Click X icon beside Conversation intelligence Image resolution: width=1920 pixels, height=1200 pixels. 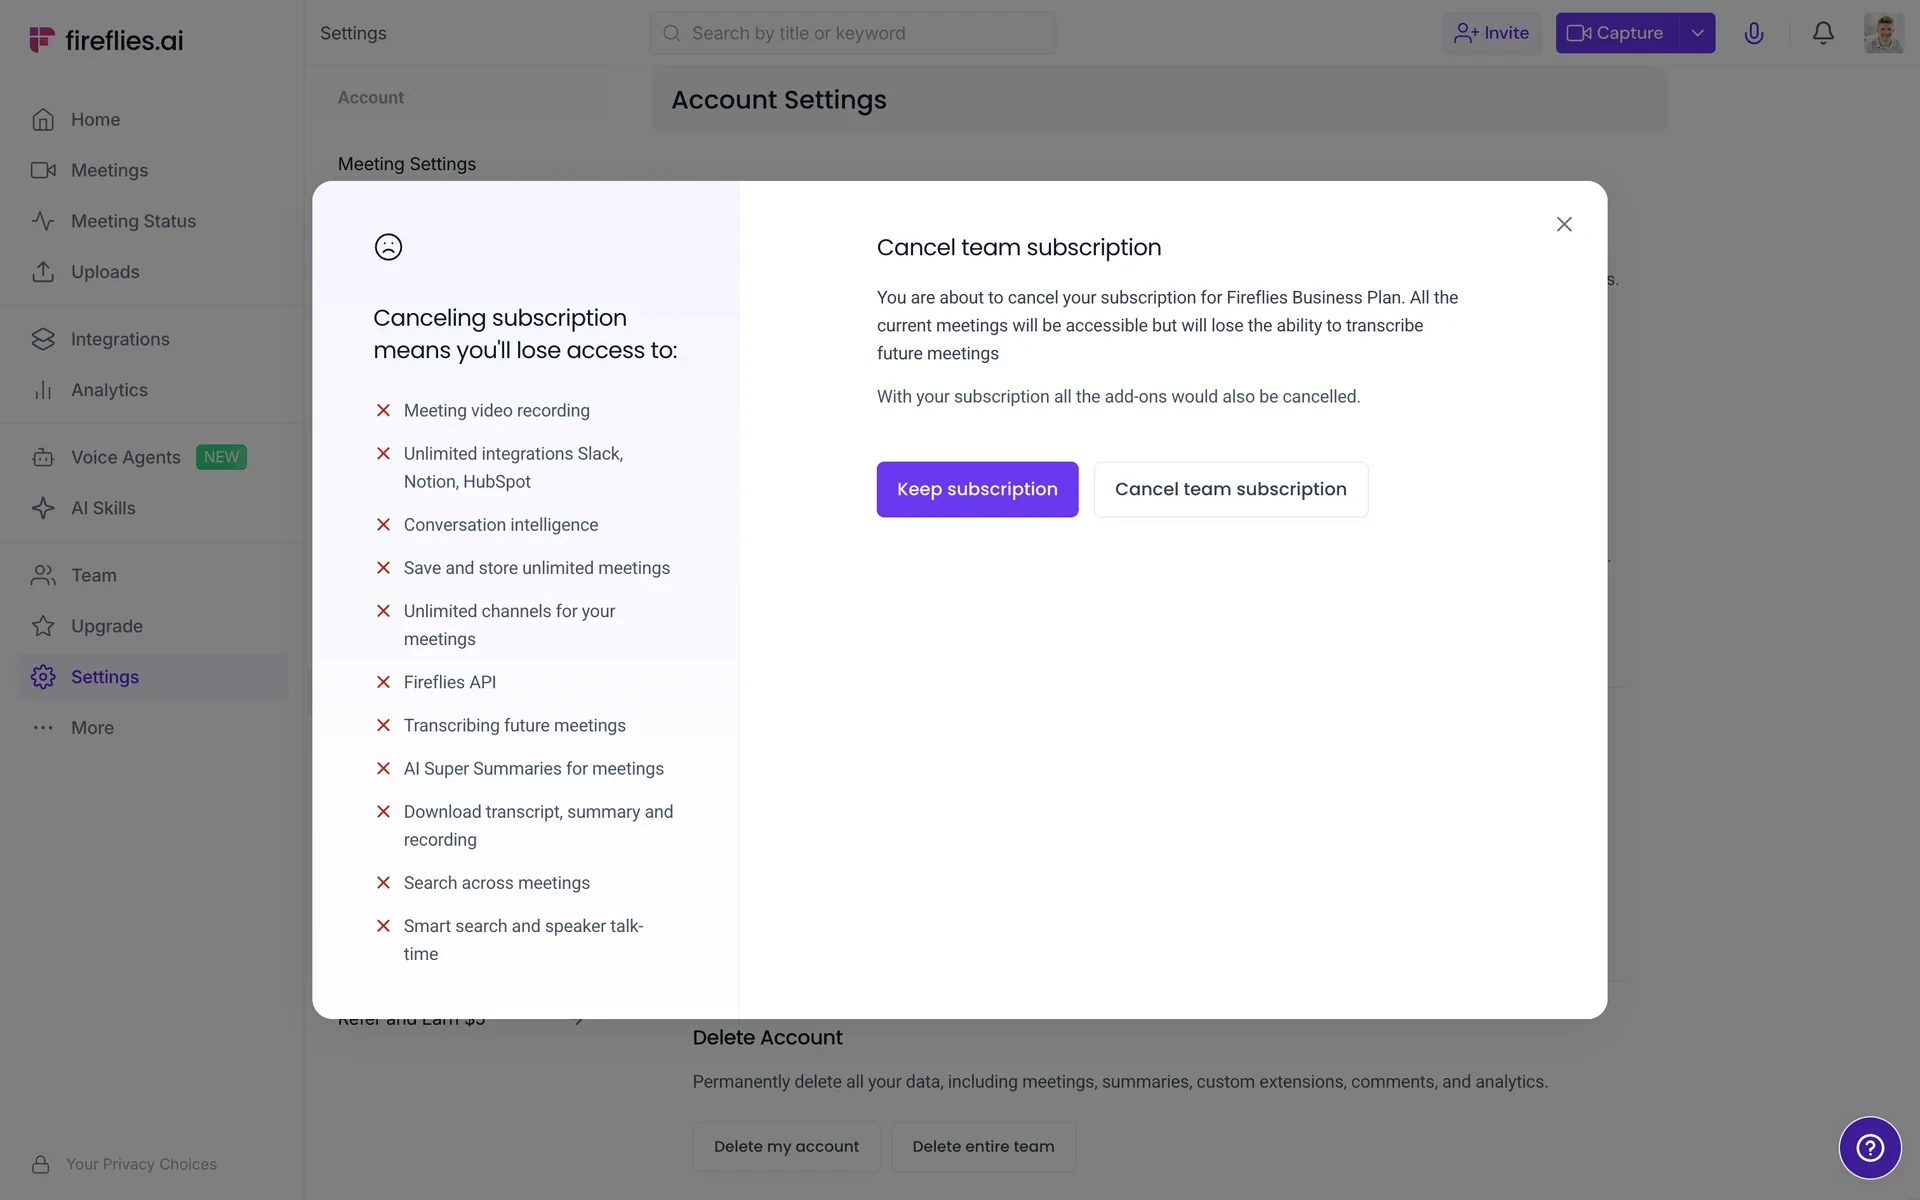383,524
